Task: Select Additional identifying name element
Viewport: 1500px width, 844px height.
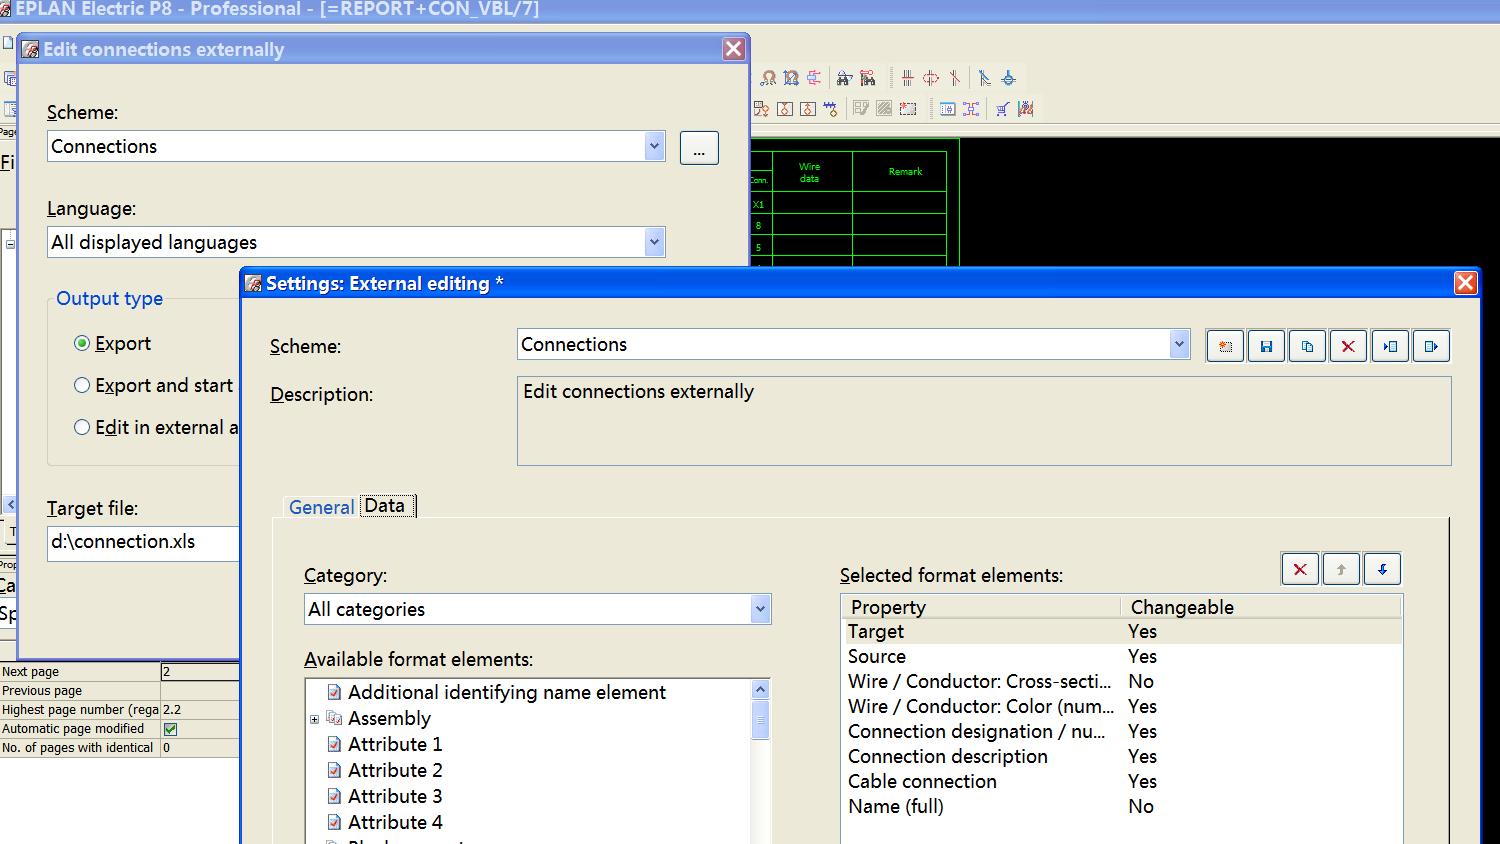Action: [506, 692]
